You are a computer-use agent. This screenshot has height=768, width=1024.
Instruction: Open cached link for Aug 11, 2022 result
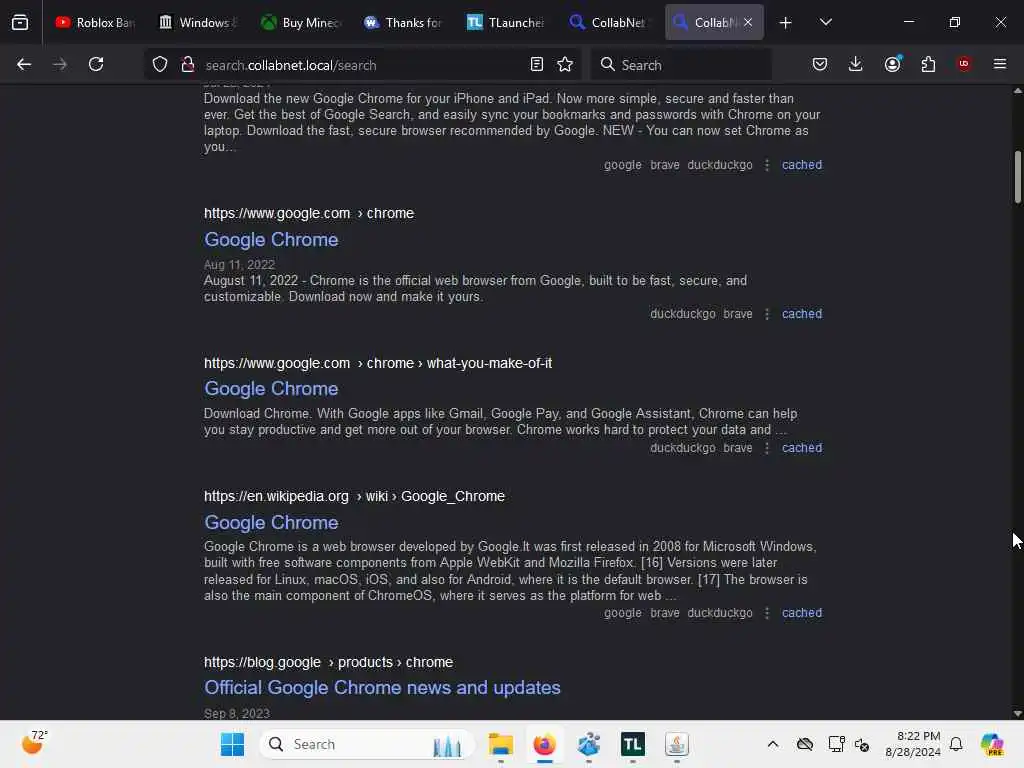(x=801, y=313)
